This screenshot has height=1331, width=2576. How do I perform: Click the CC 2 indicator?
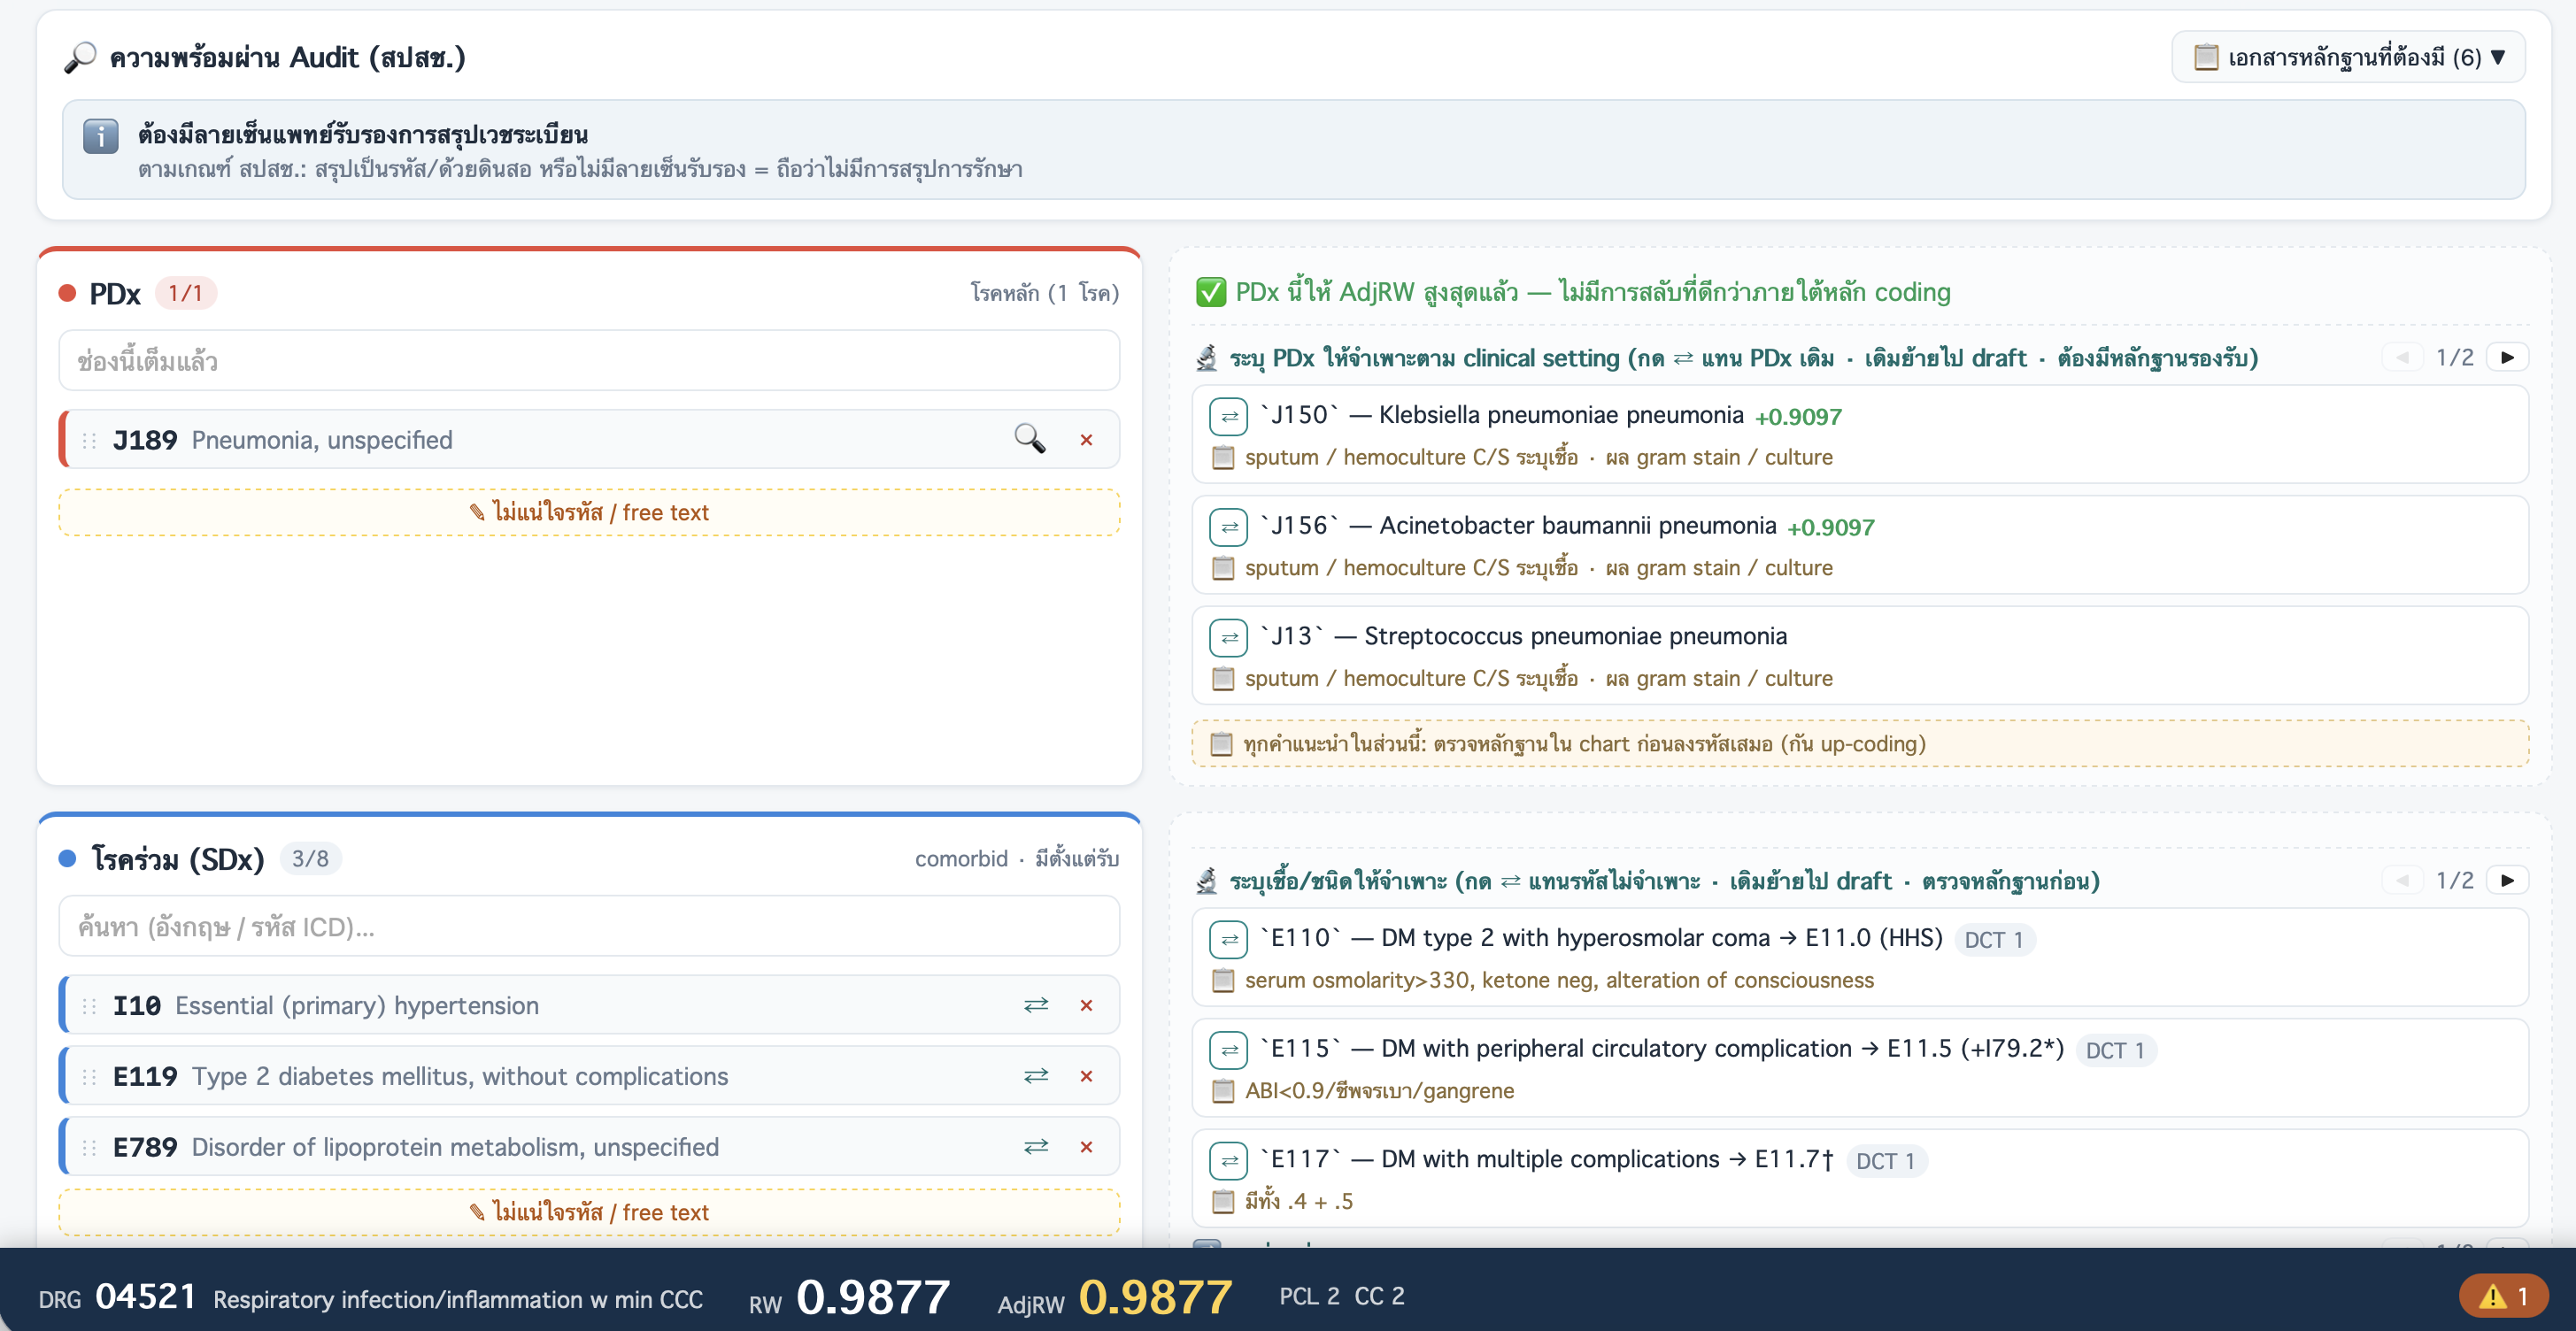pyautogui.click(x=1379, y=1296)
